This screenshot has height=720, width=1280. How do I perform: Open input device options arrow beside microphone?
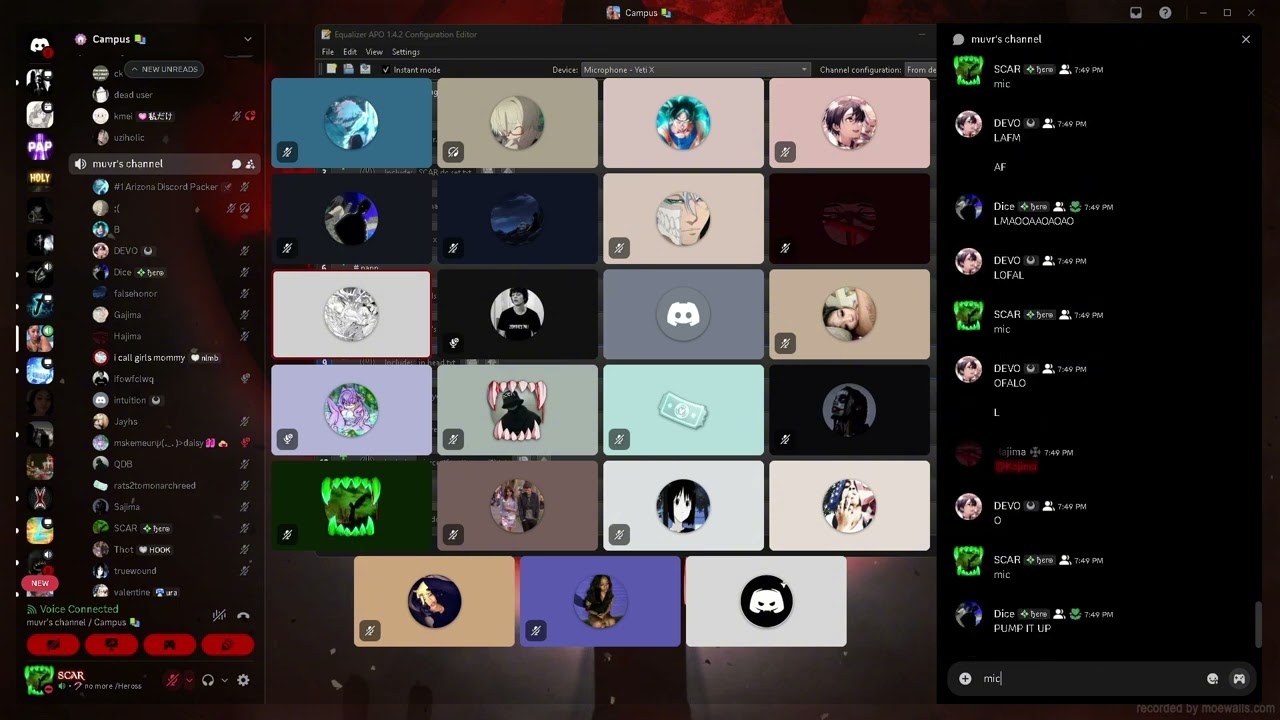[189, 680]
